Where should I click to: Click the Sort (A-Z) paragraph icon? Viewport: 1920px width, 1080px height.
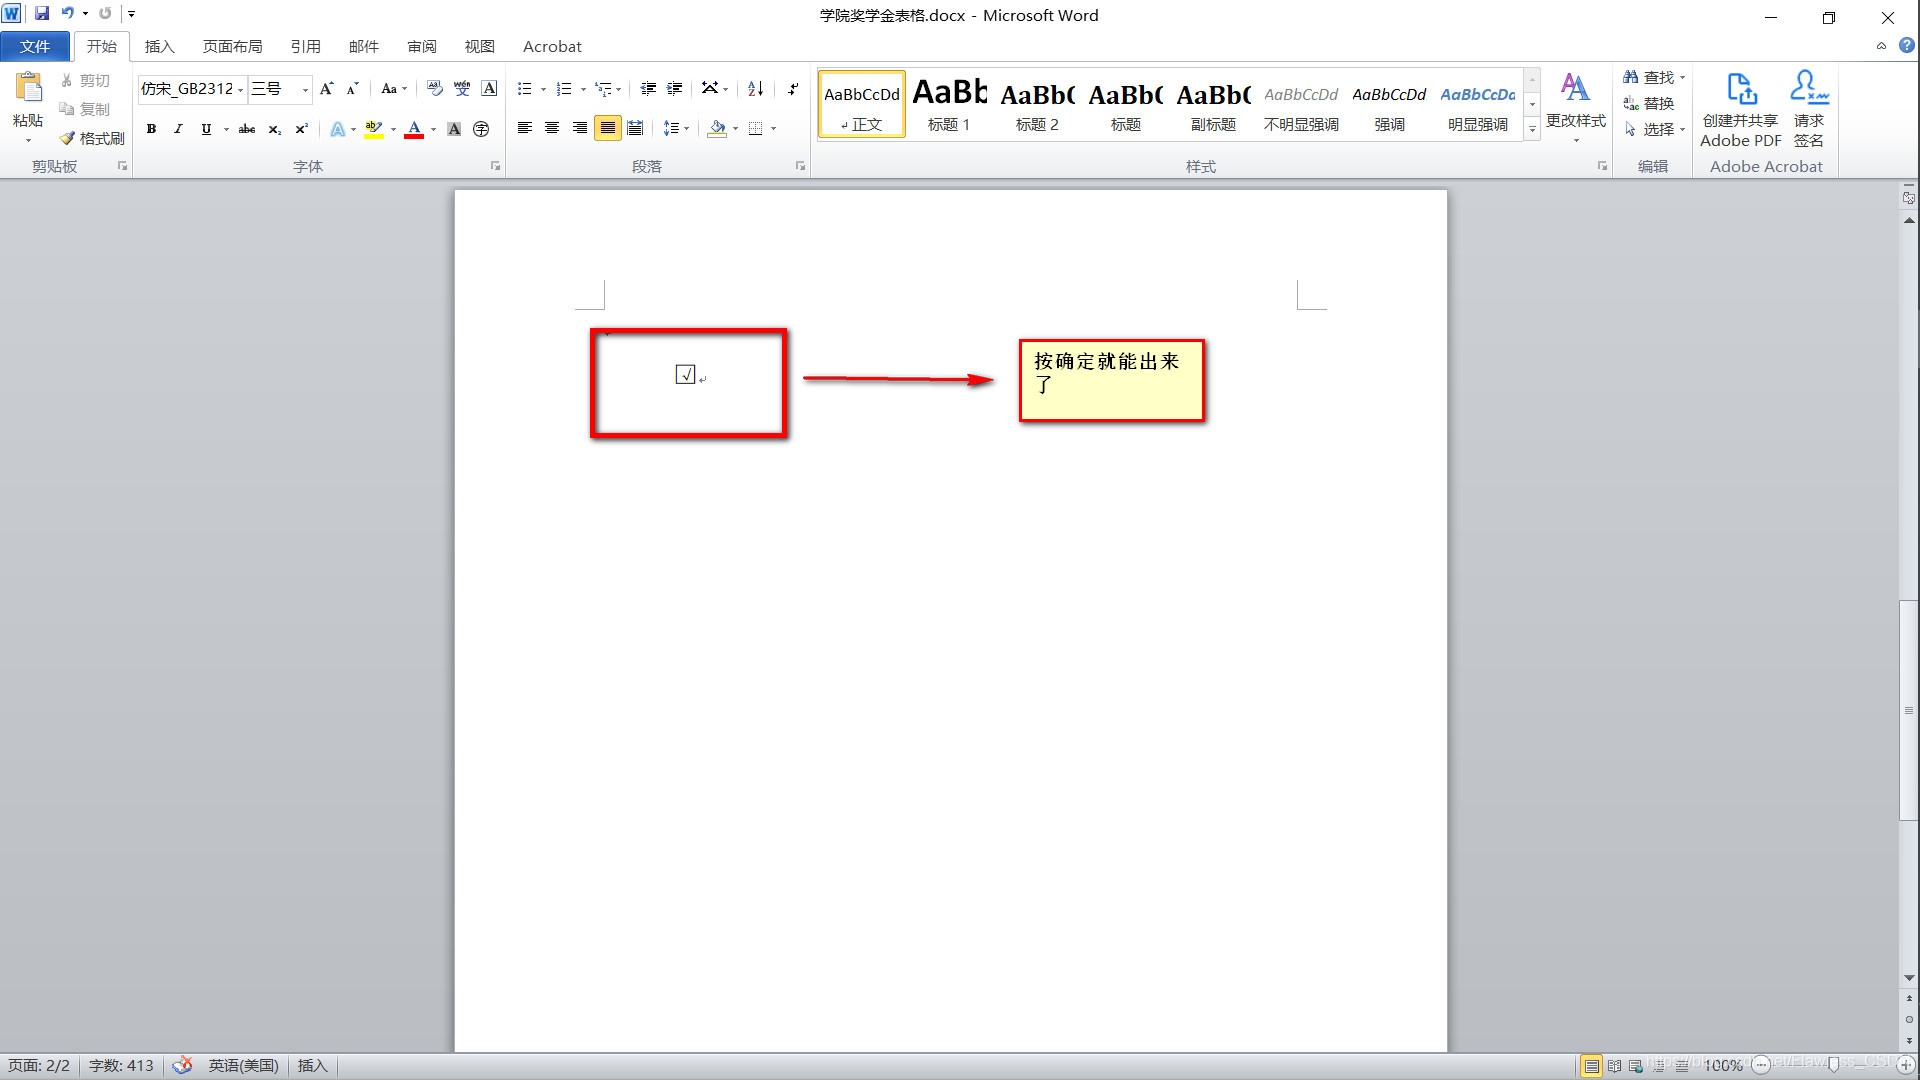pyautogui.click(x=756, y=89)
